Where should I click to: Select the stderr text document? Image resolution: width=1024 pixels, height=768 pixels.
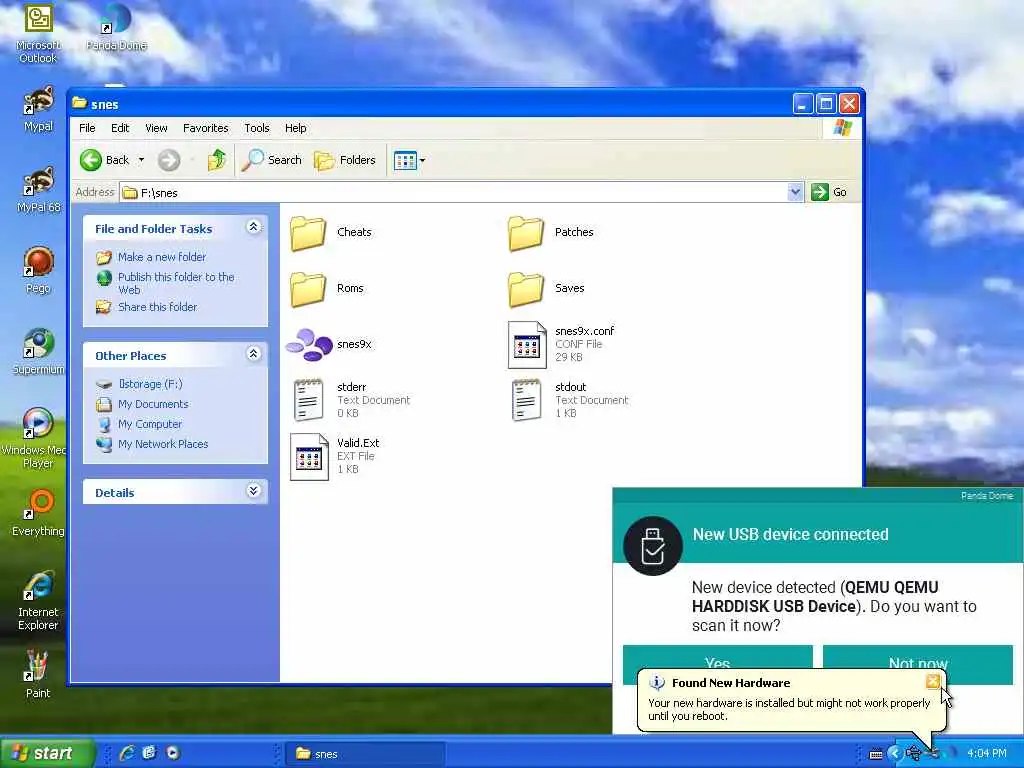[351, 400]
